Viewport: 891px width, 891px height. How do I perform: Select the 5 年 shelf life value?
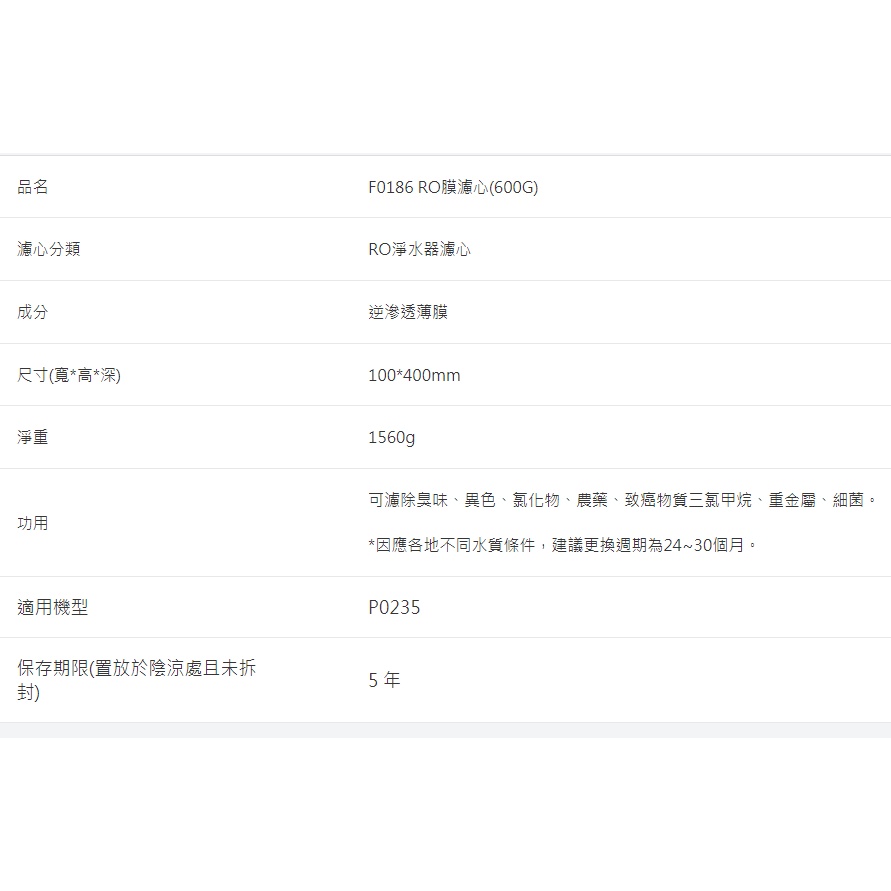(384, 680)
